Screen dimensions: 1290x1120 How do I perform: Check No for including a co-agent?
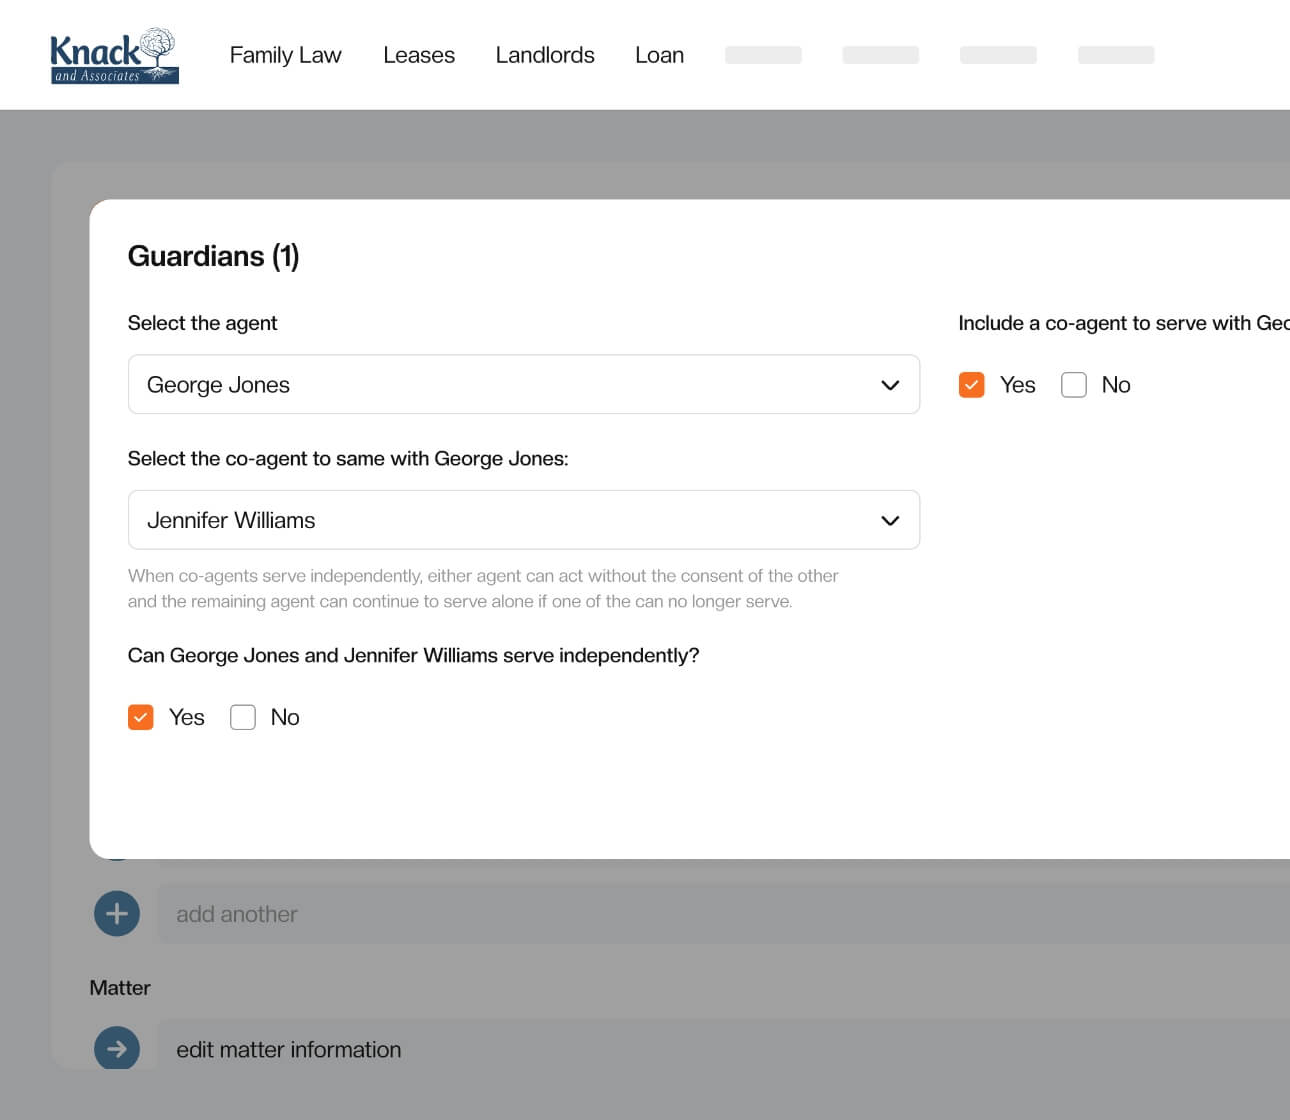[x=1073, y=385]
